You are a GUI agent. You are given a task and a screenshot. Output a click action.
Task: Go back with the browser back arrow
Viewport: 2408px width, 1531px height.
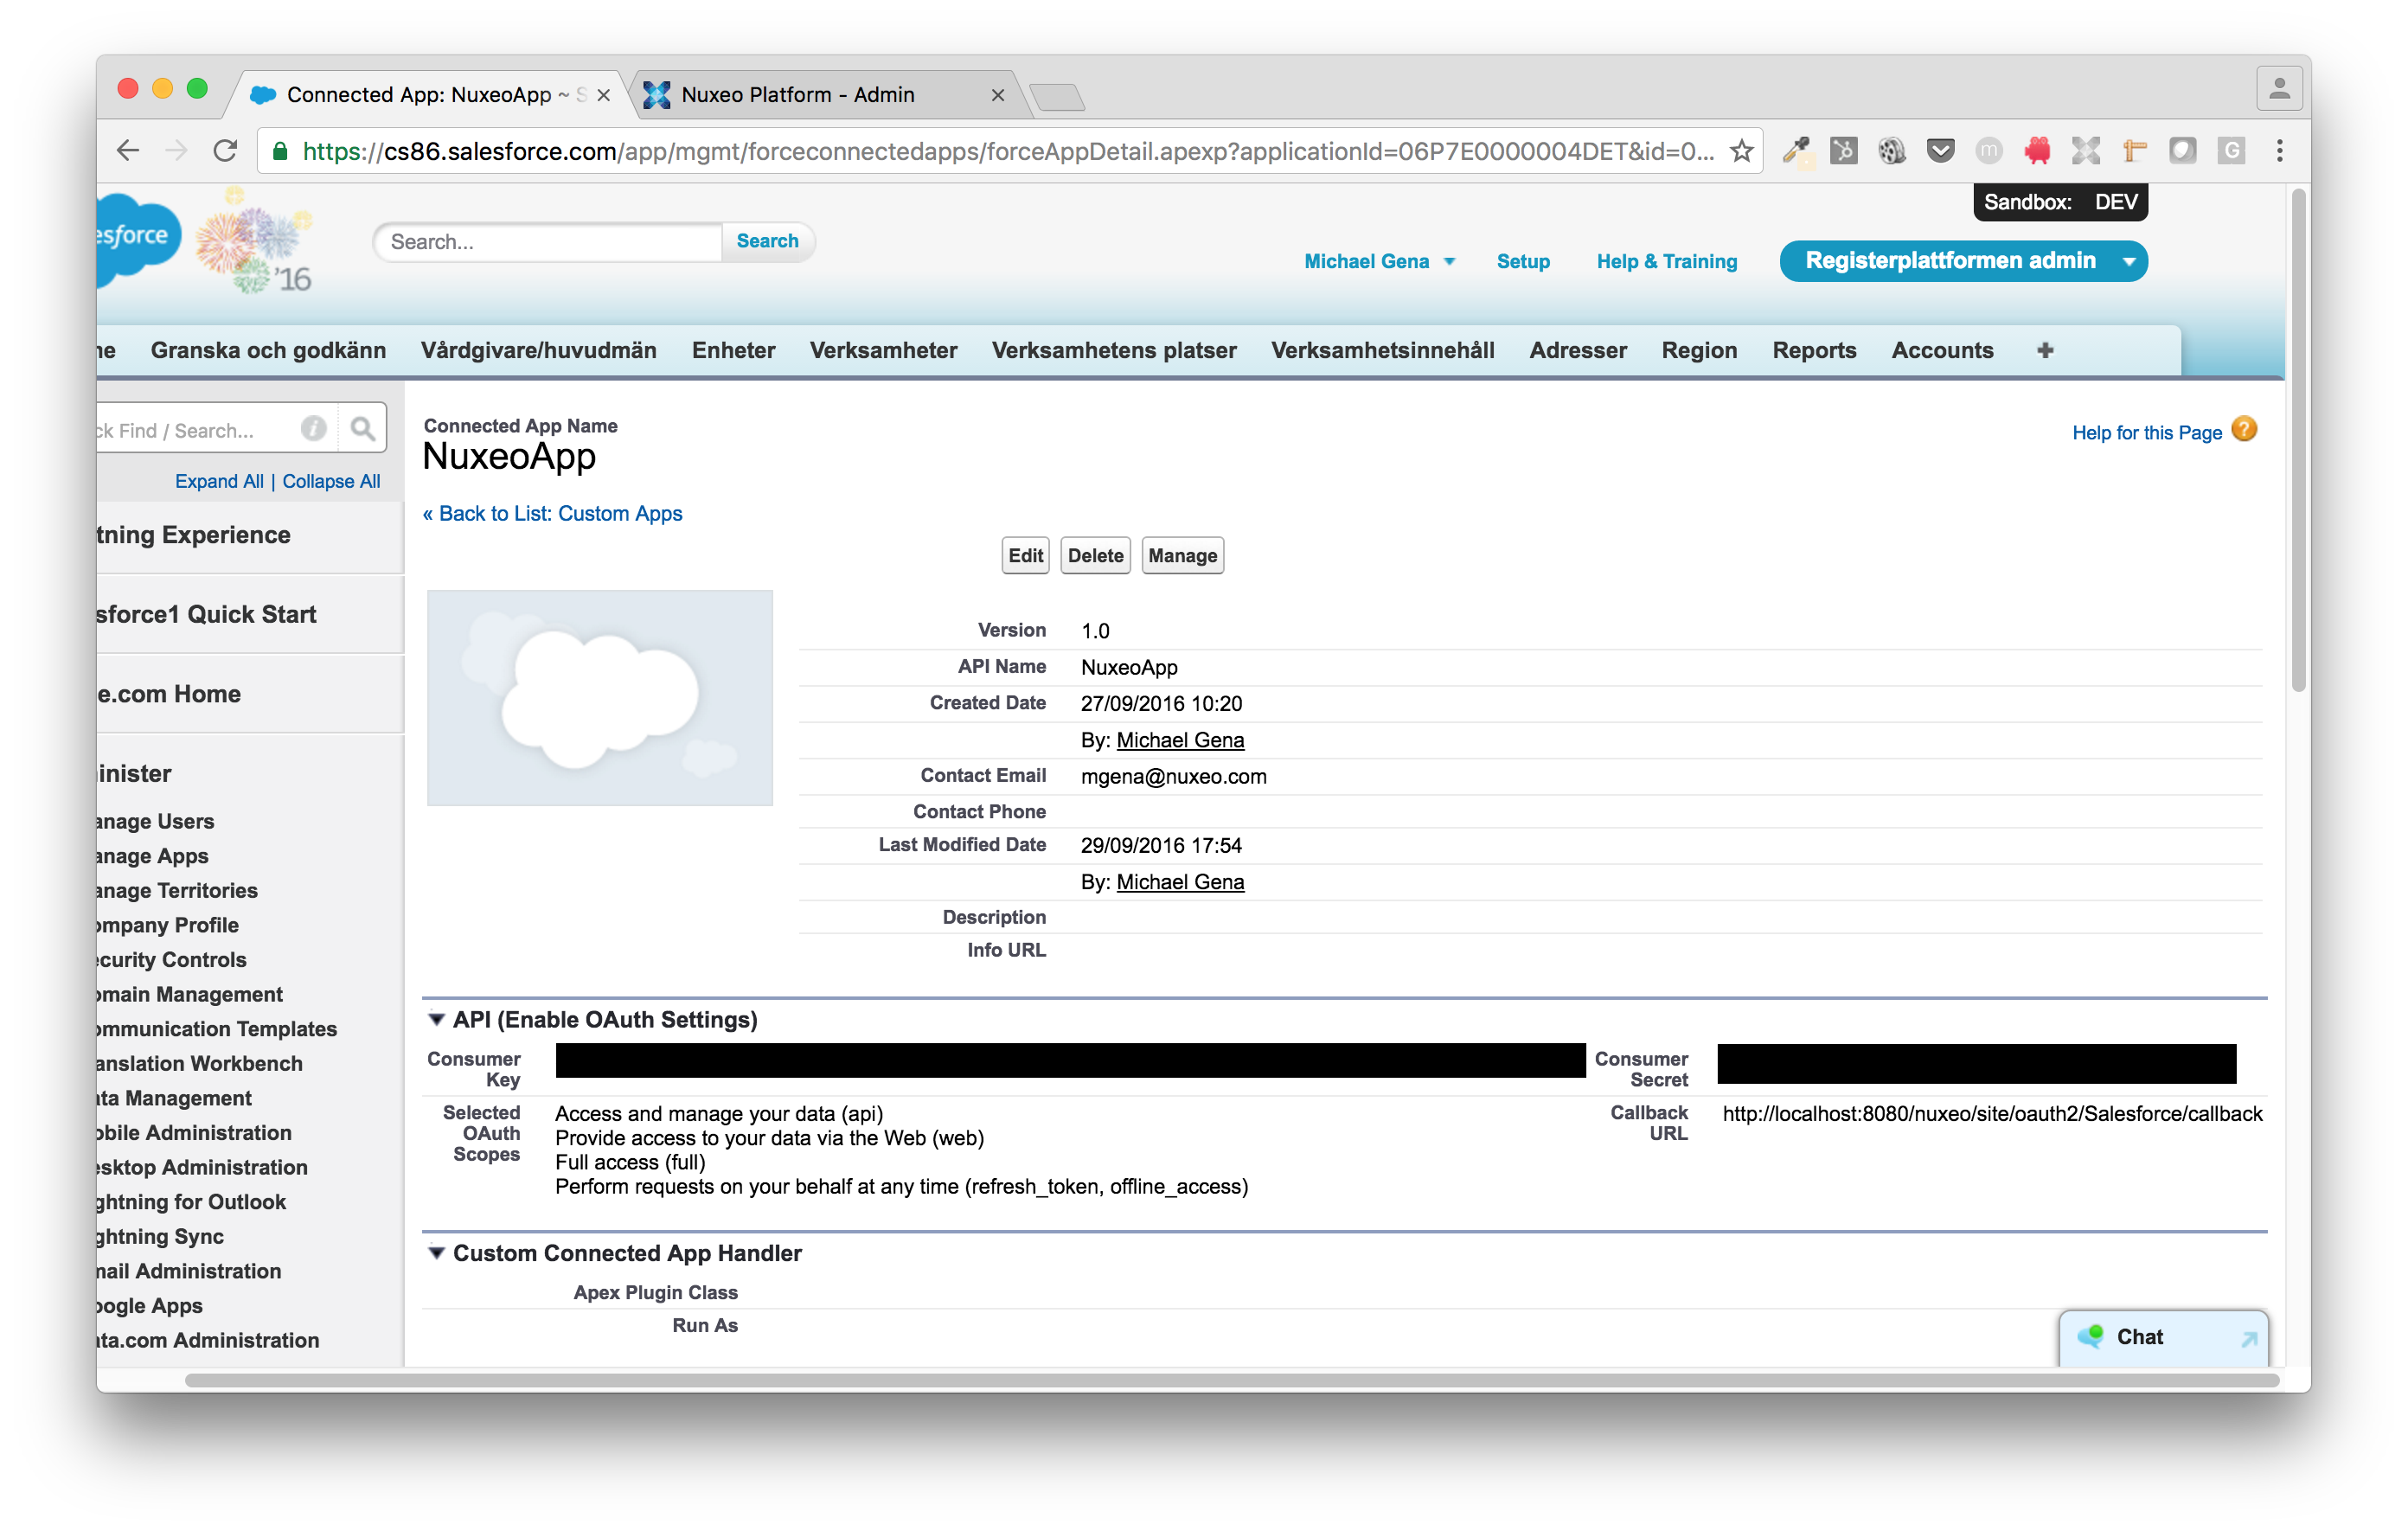click(x=128, y=151)
